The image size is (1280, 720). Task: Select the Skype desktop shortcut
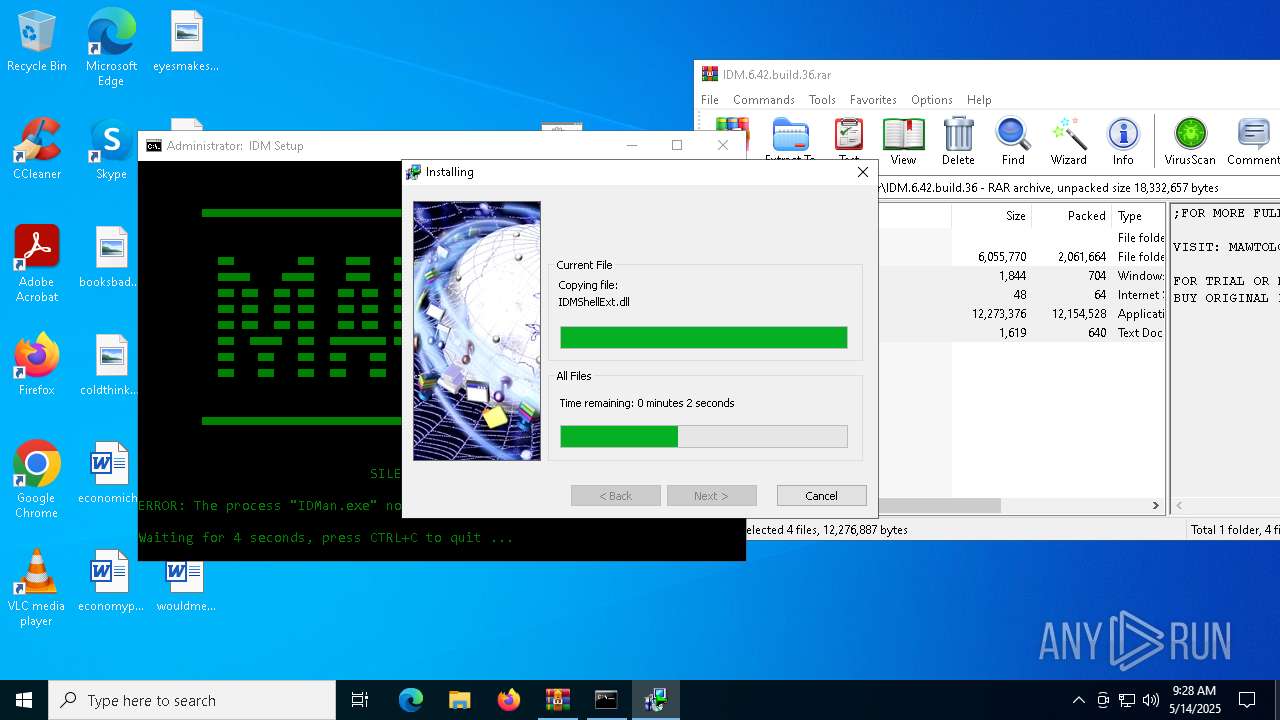[111, 150]
